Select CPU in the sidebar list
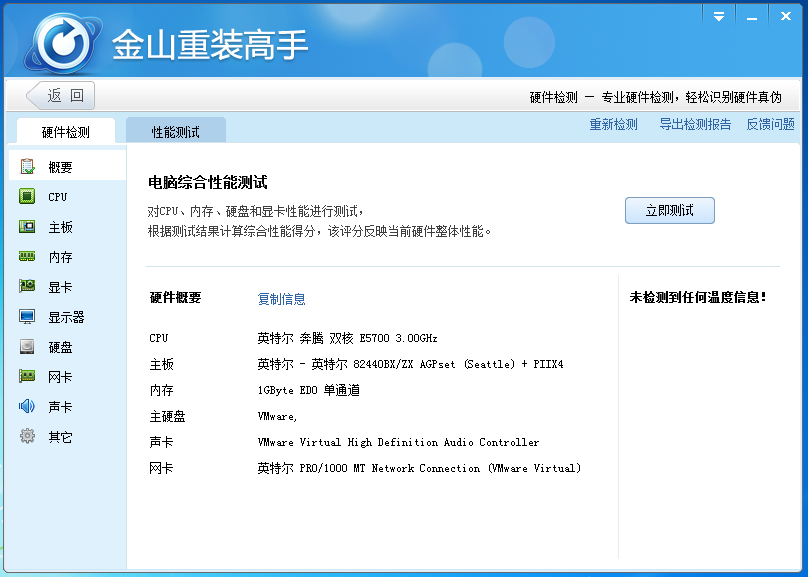 pyautogui.click(x=68, y=196)
